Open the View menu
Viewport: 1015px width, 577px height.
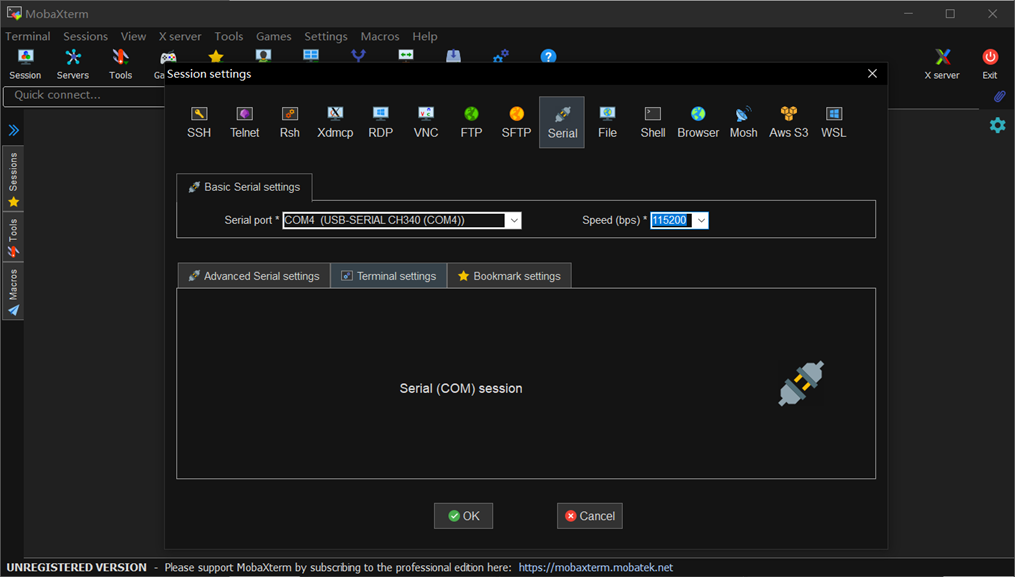133,36
